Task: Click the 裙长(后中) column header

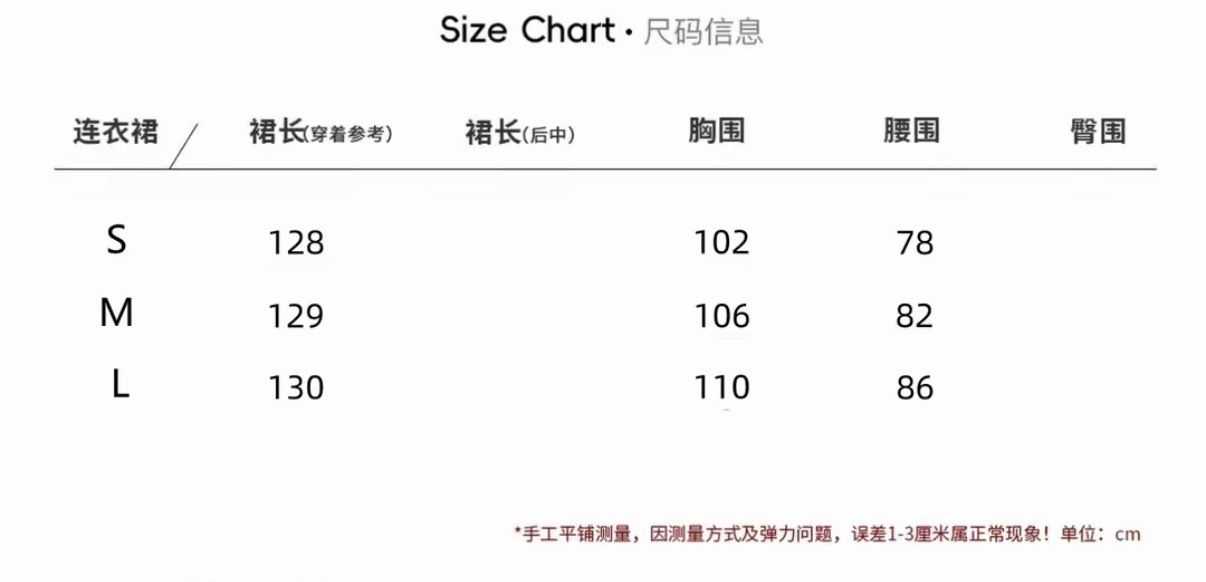Action: point(520,133)
